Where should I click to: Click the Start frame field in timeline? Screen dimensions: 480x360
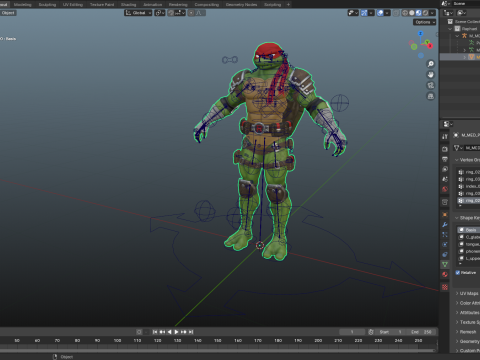[391, 332]
